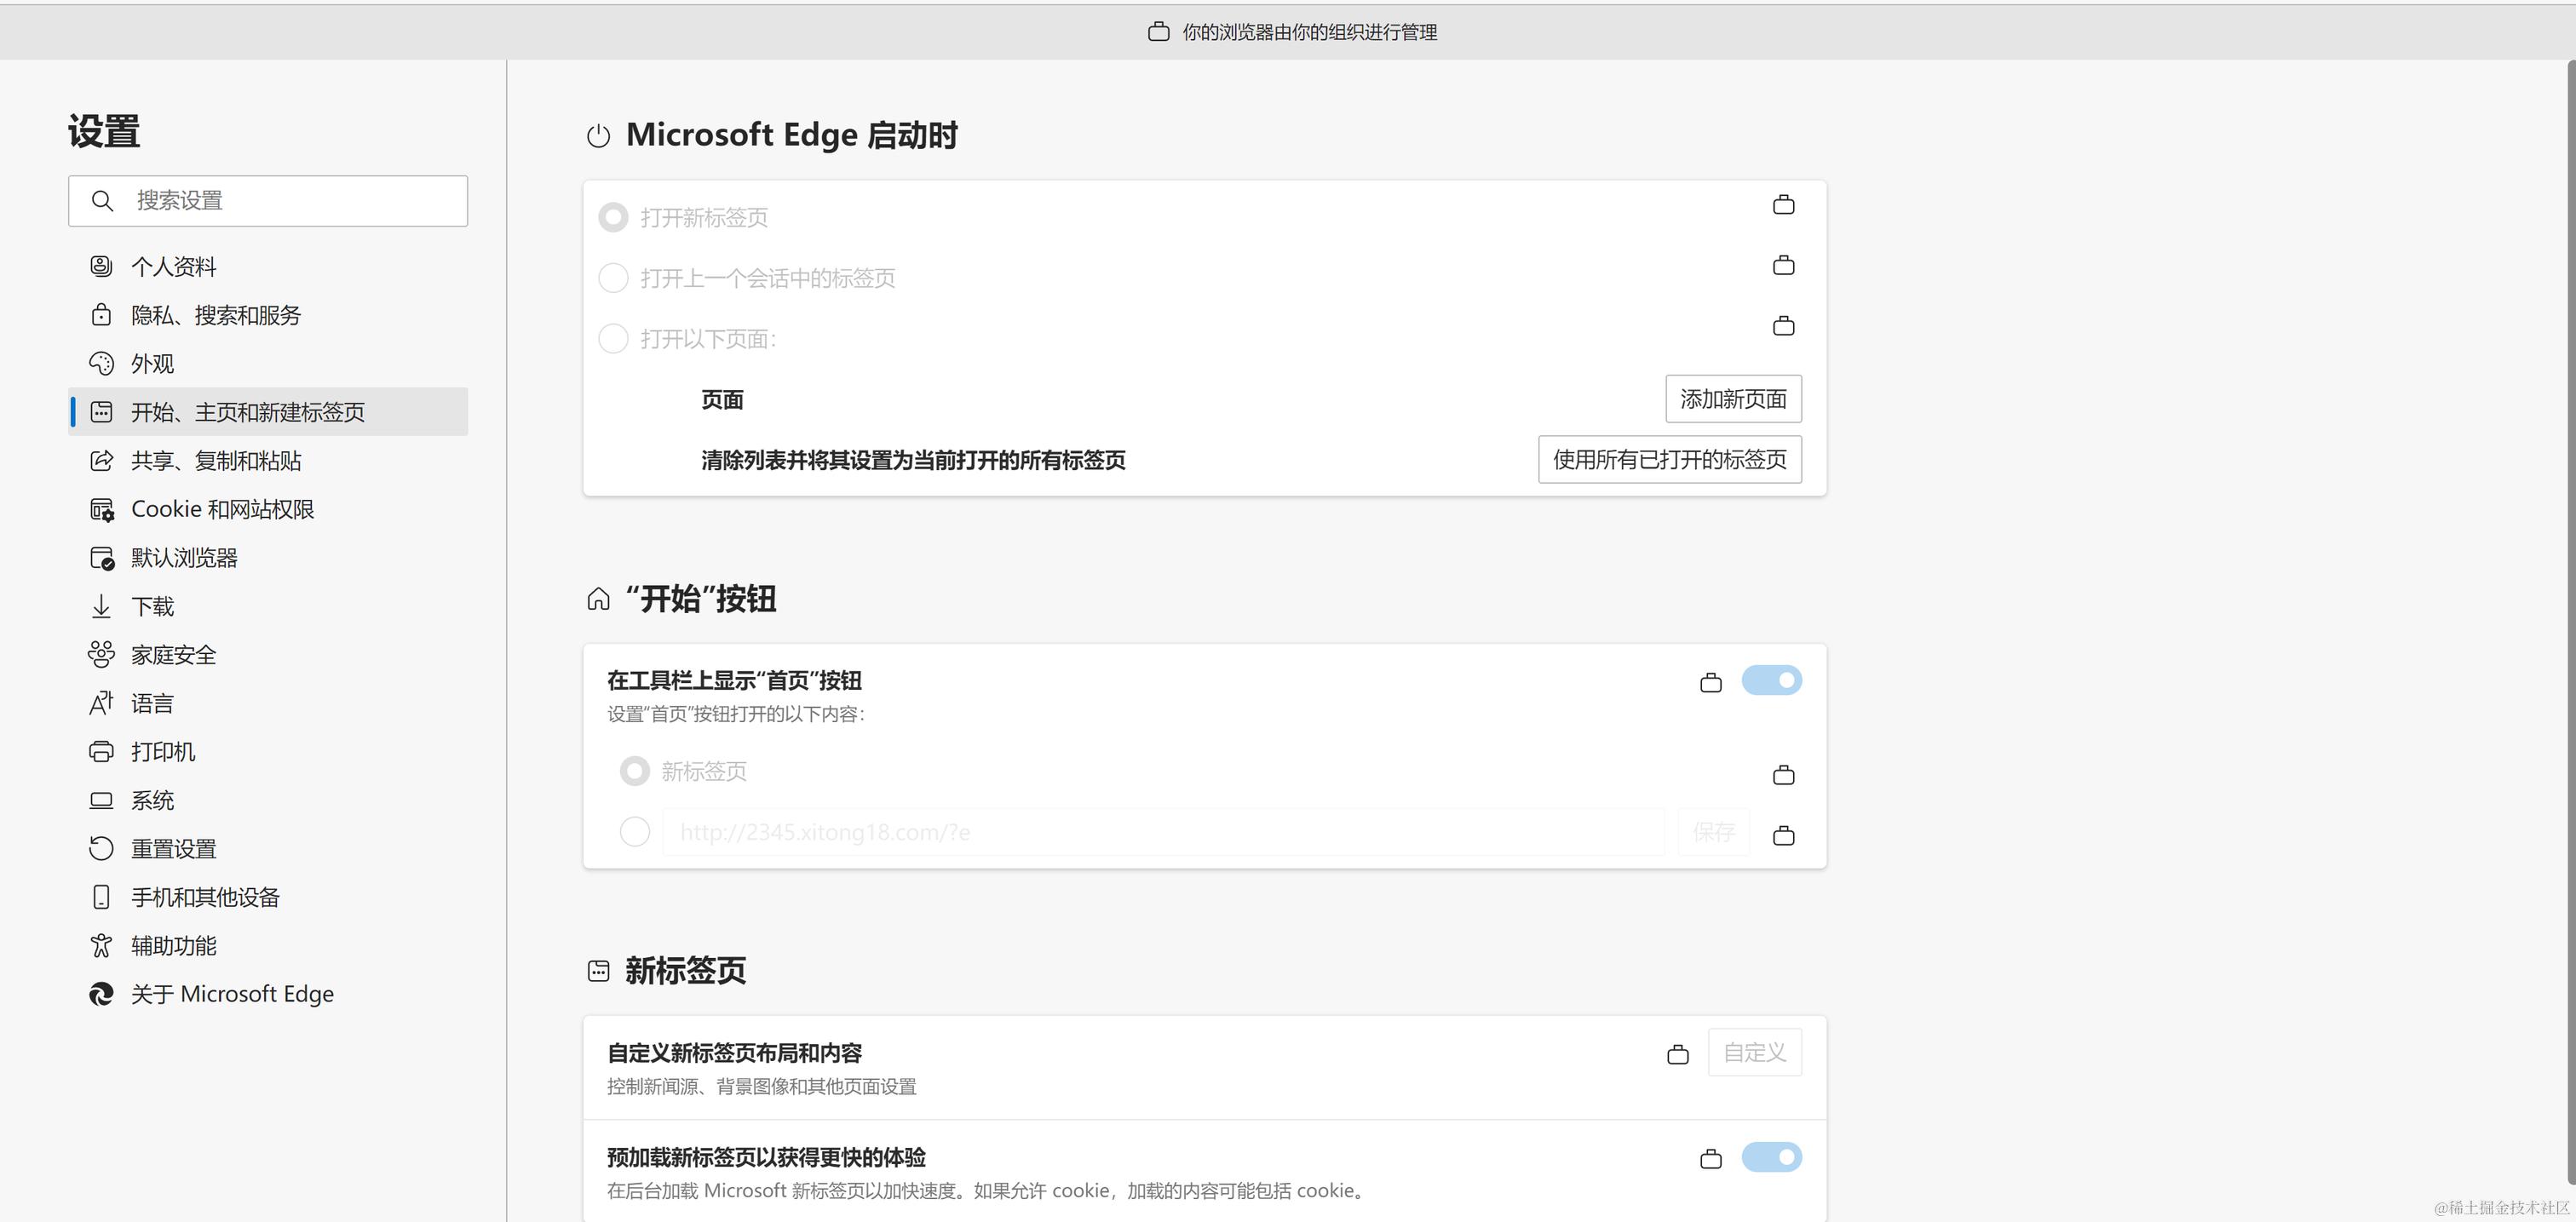
Task: Click the 搜索设置 search field
Action: click(x=290, y=201)
